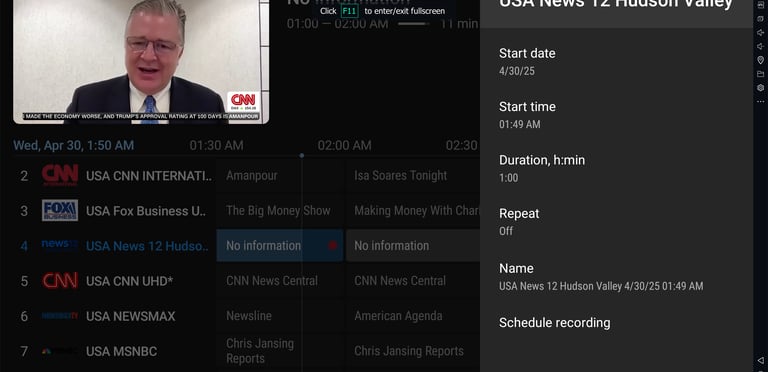Select the Newsline program
The height and width of the screenshot is (372, 768).
(x=280, y=316)
